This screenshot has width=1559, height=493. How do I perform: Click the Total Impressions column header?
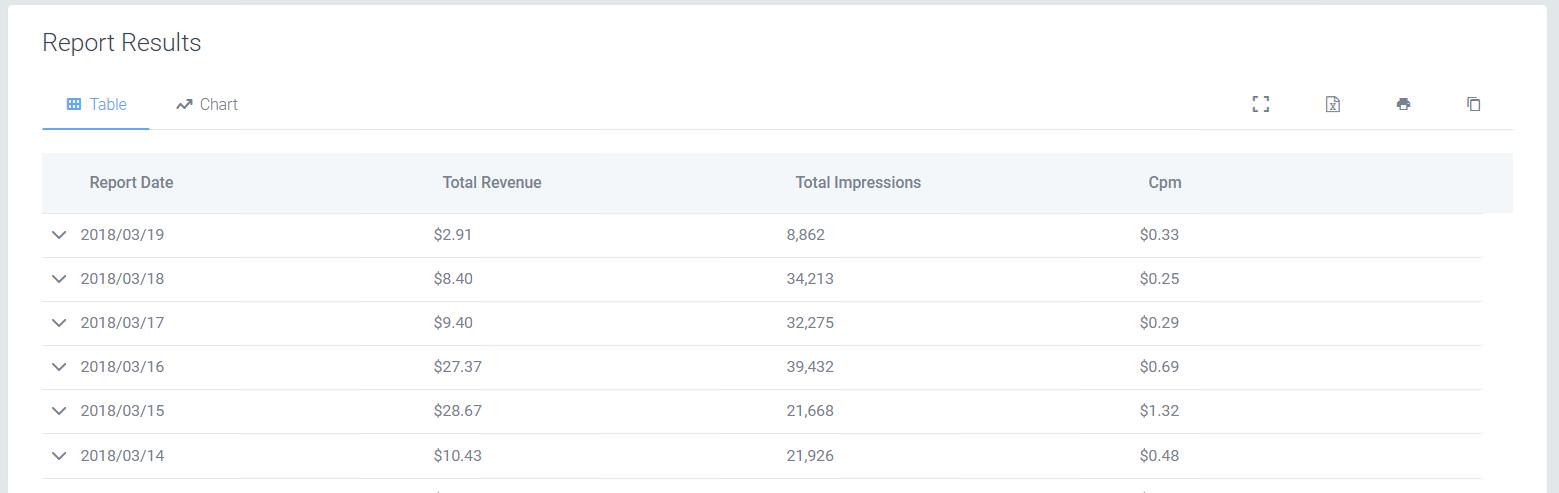coord(858,183)
